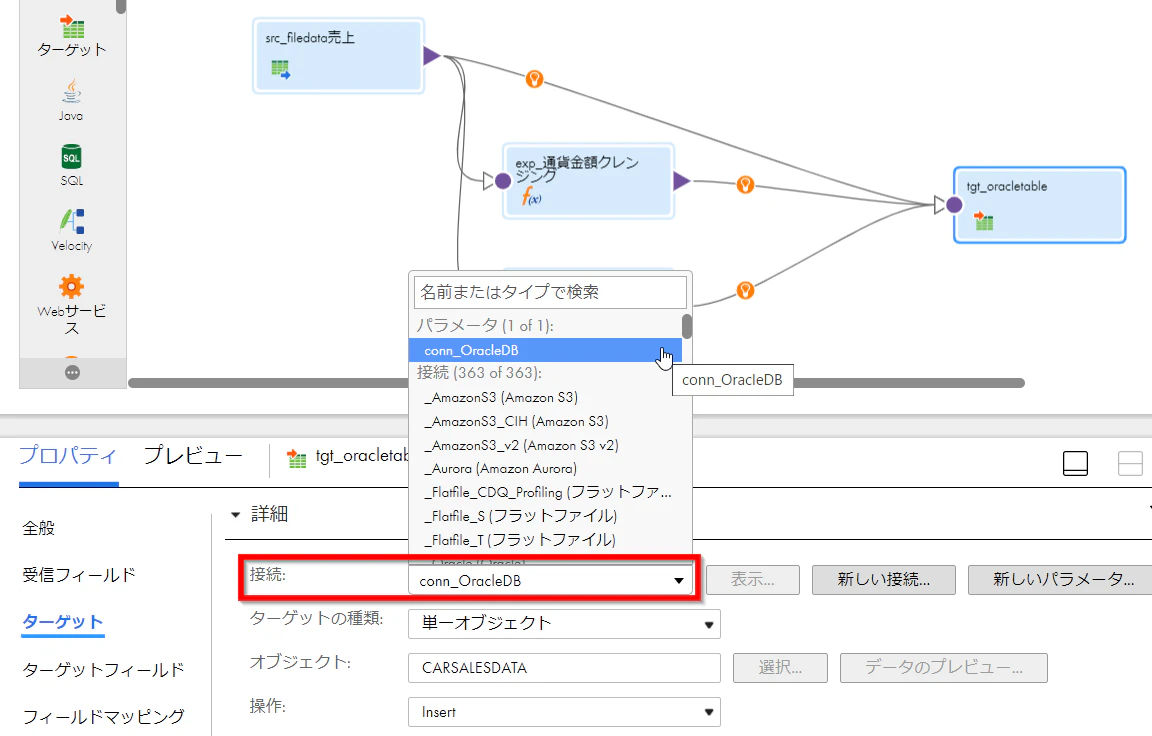The height and width of the screenshot is (736, 1152).
Task: Click the canvas horizontal scrollbar
Action: [576, 383]
